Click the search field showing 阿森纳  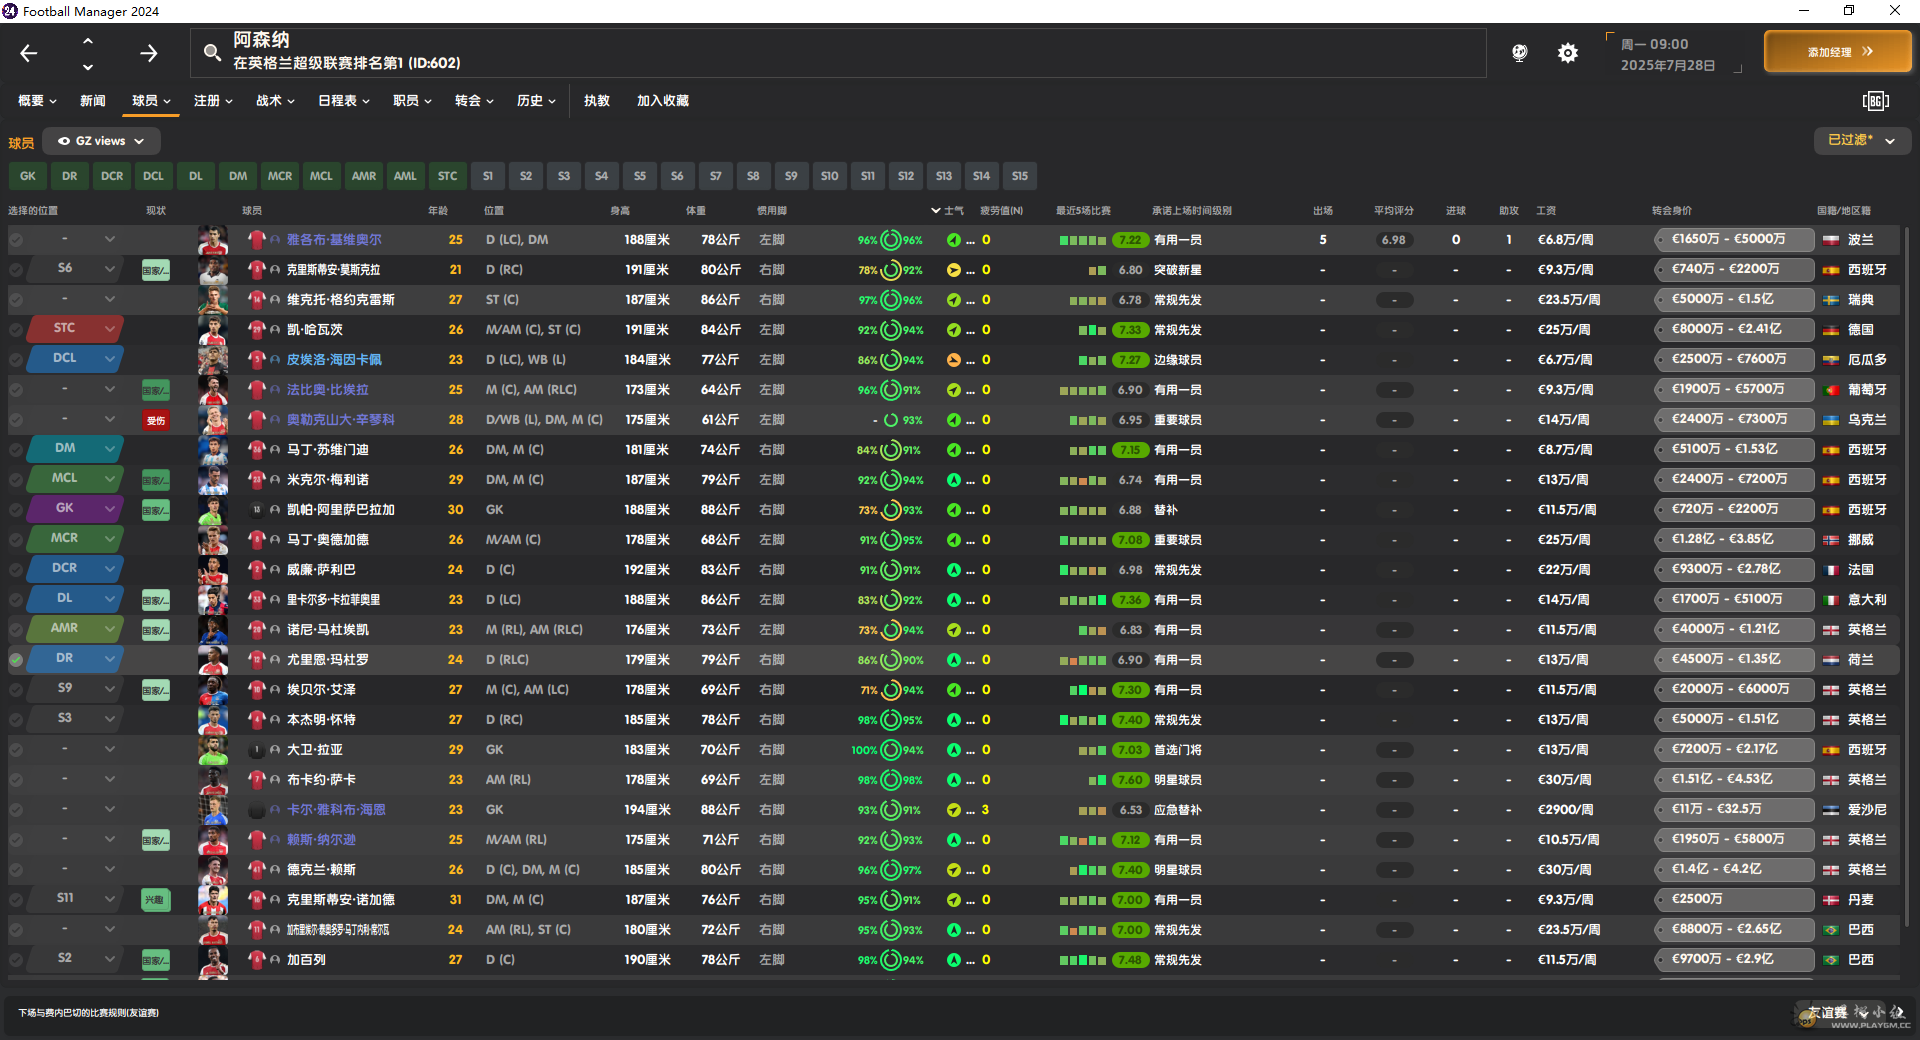pos(838,52)
